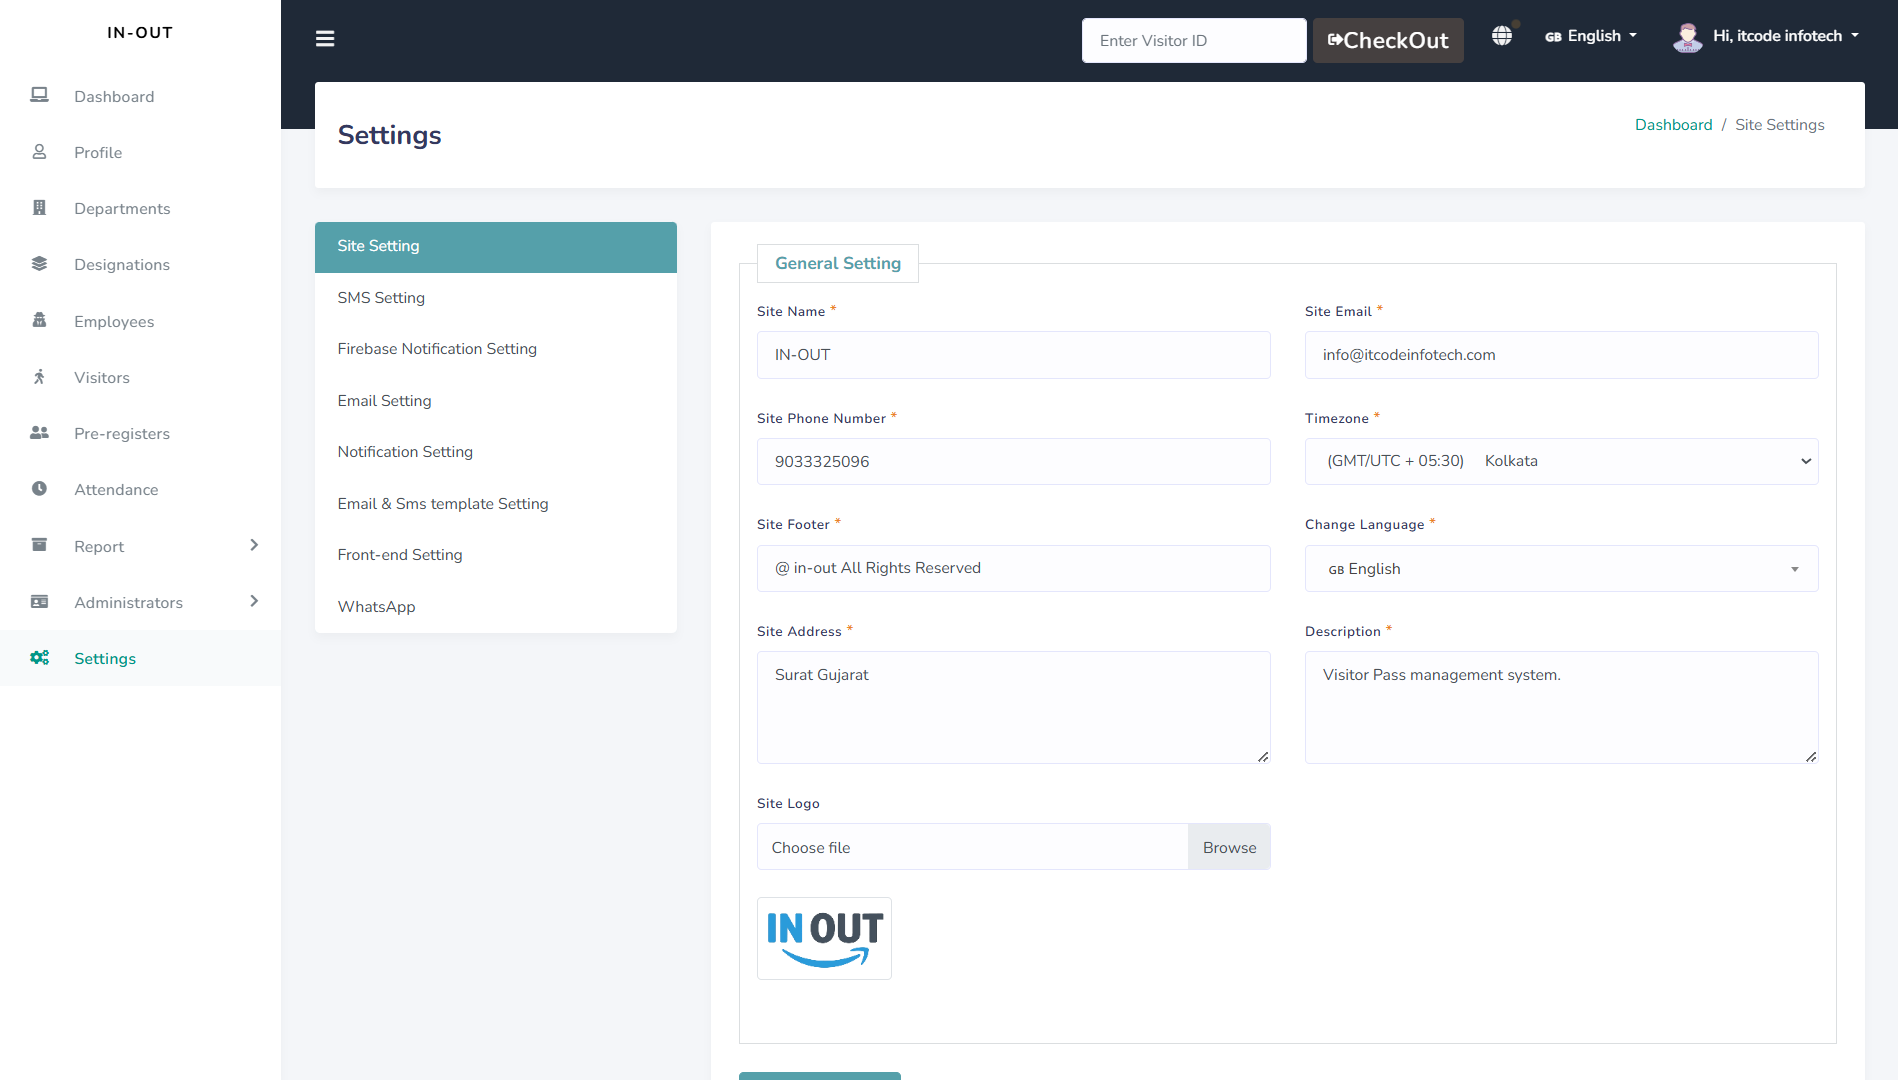Select the SMS Setting tab

point(496,298)
